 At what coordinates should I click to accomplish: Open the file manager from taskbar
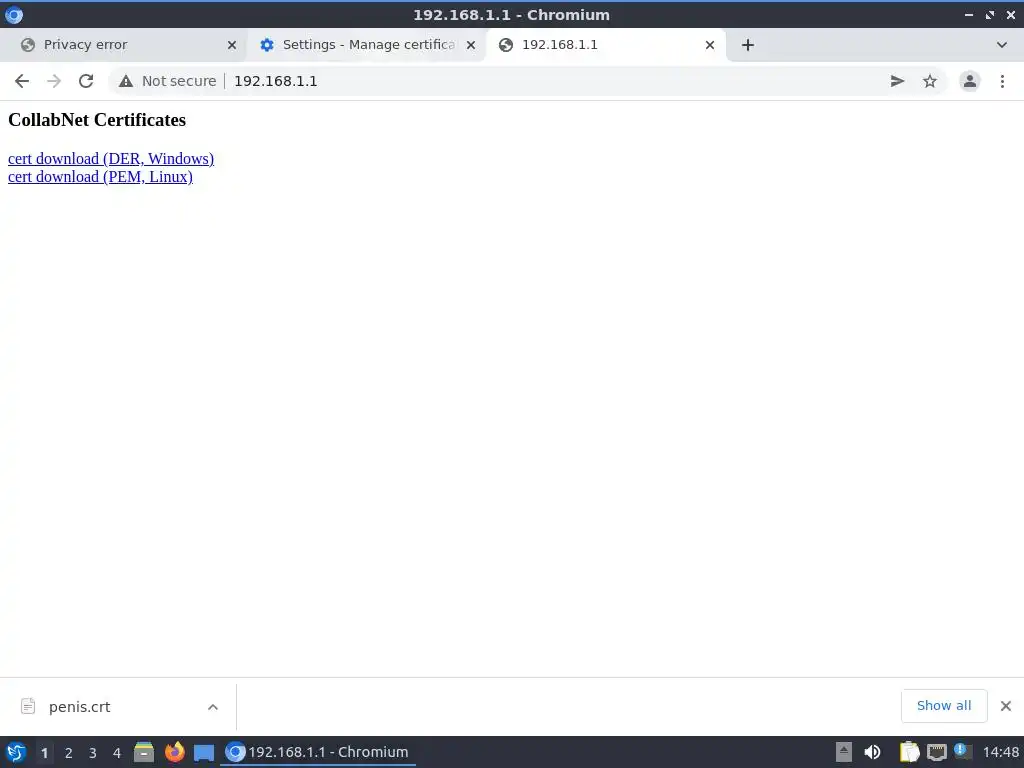pos(144,752)
